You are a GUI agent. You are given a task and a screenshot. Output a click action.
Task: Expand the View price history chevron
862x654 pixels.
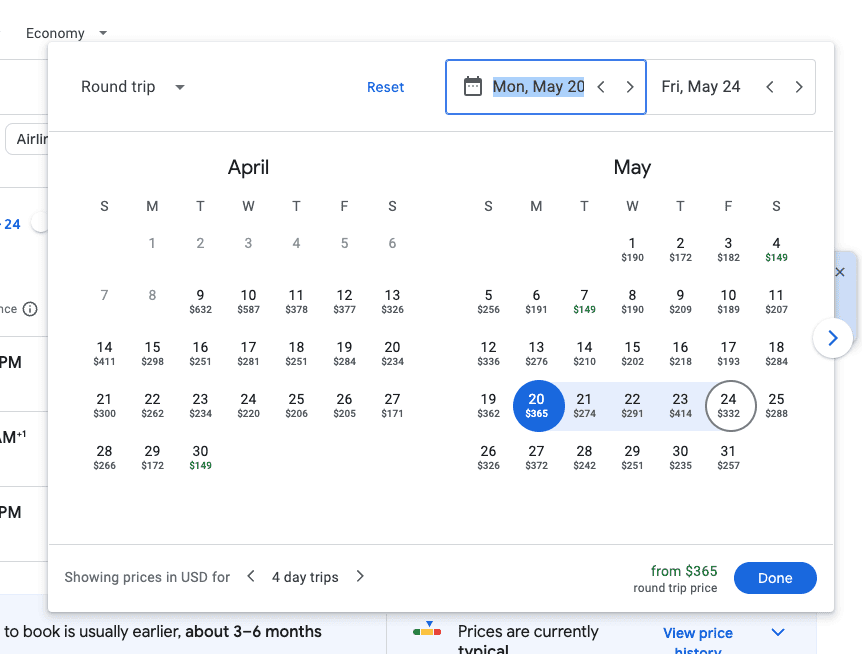(778, 632)
